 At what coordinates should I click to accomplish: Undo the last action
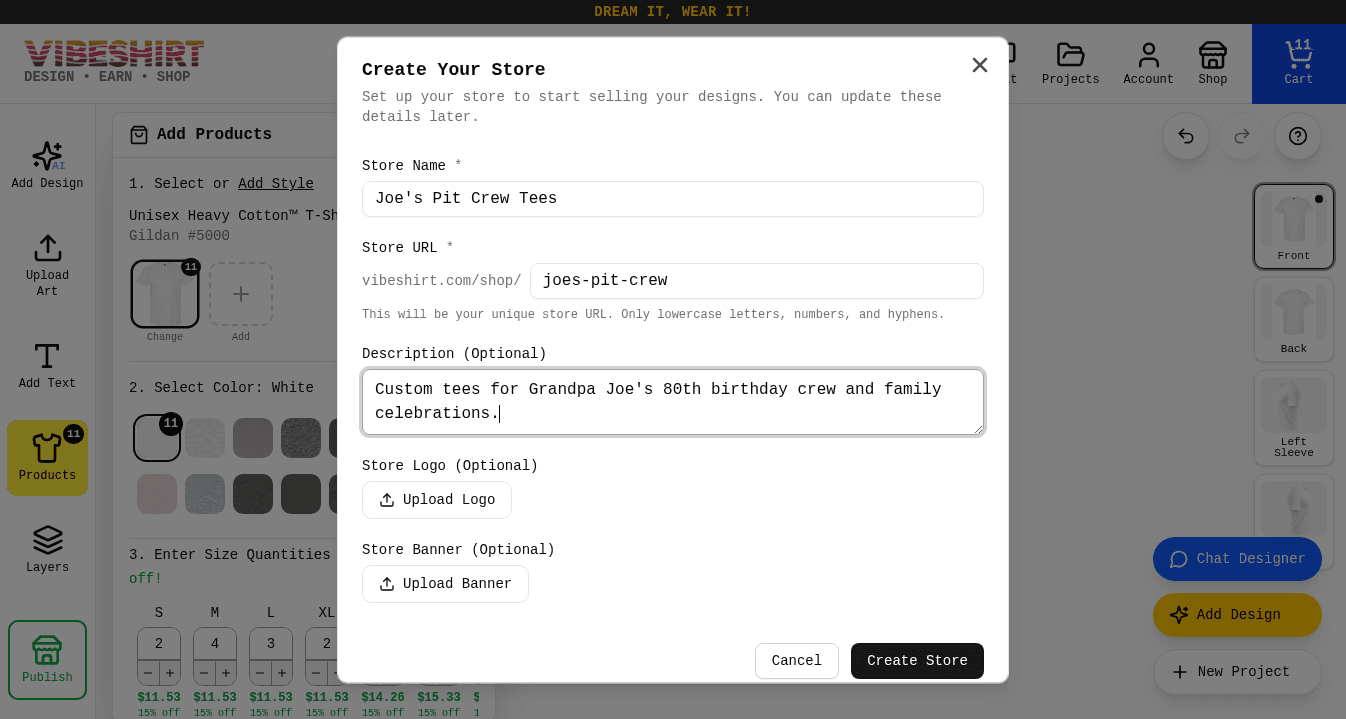[x=1186, y=136]
